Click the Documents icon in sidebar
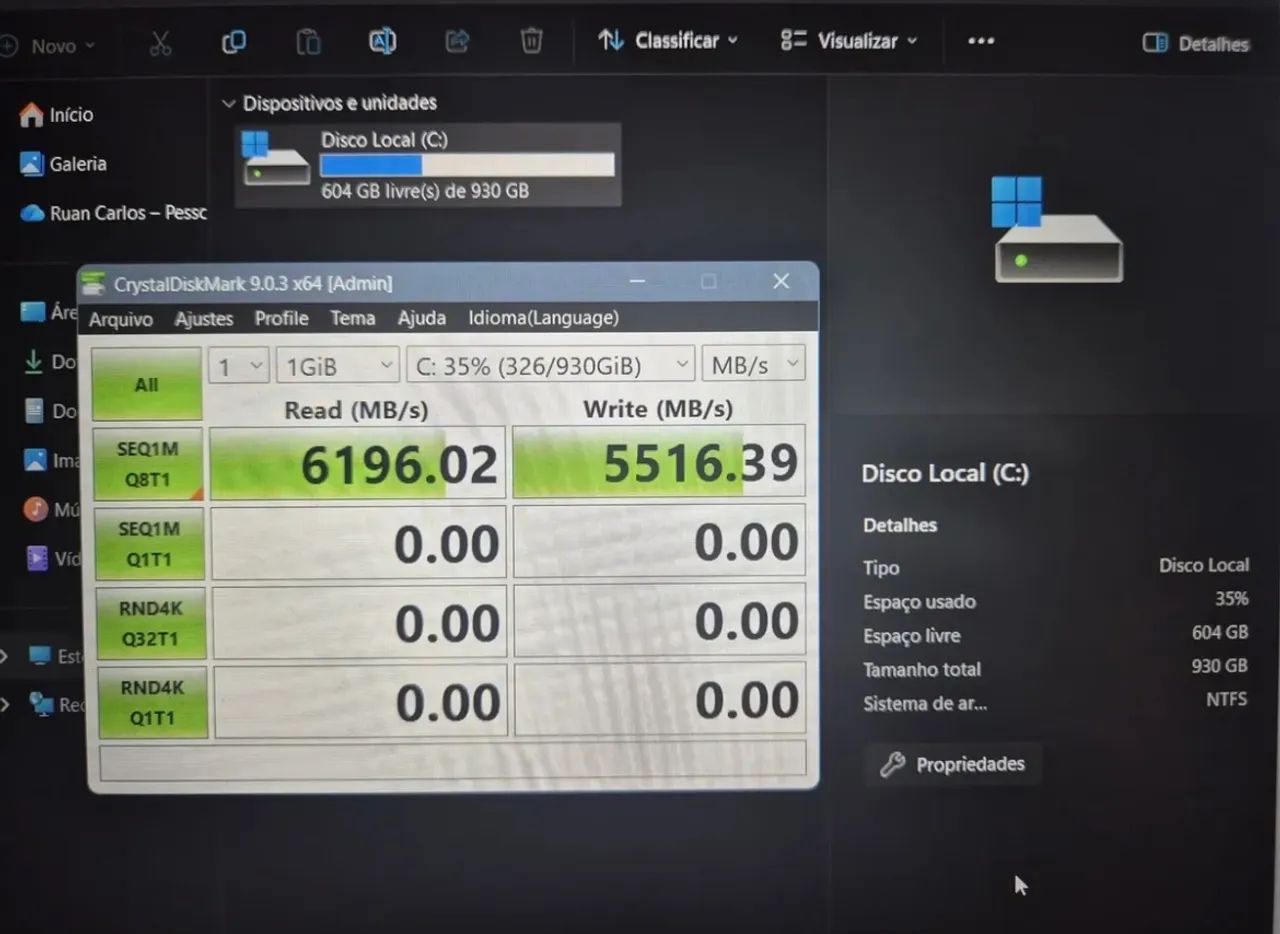Screen dimensions: 1280x934 pos(35,411)
